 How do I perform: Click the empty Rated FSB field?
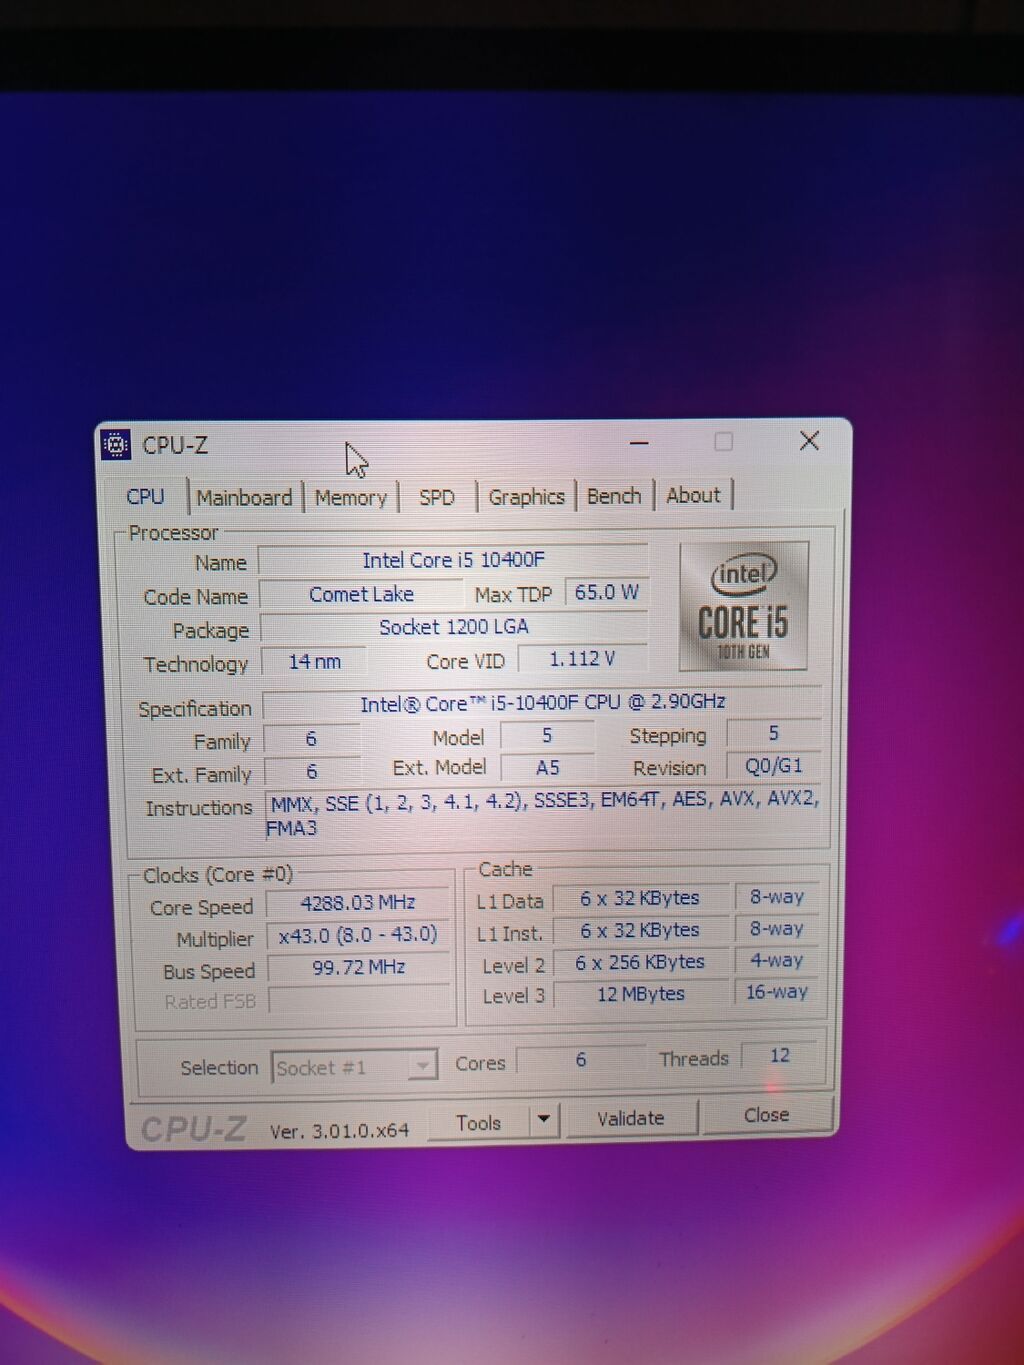[x=360, y=1000]
